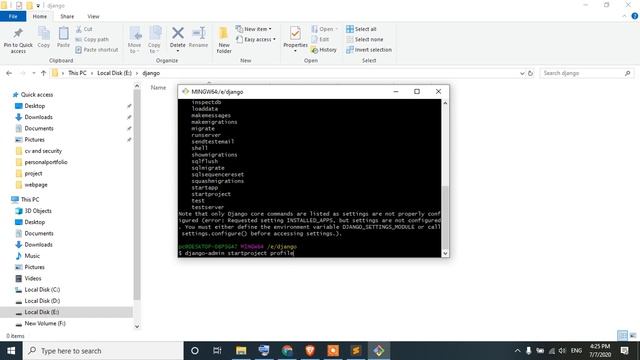Click the Git Bash taskbar icon
Viewport: 640px width, 360px height.
click(378, 351)
